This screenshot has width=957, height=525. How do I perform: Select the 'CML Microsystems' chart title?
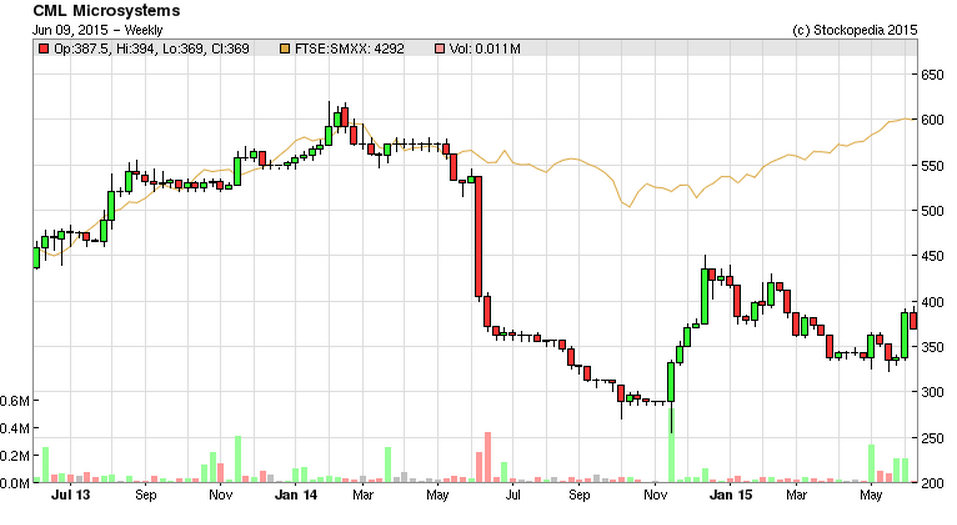[x=106, y=10]
